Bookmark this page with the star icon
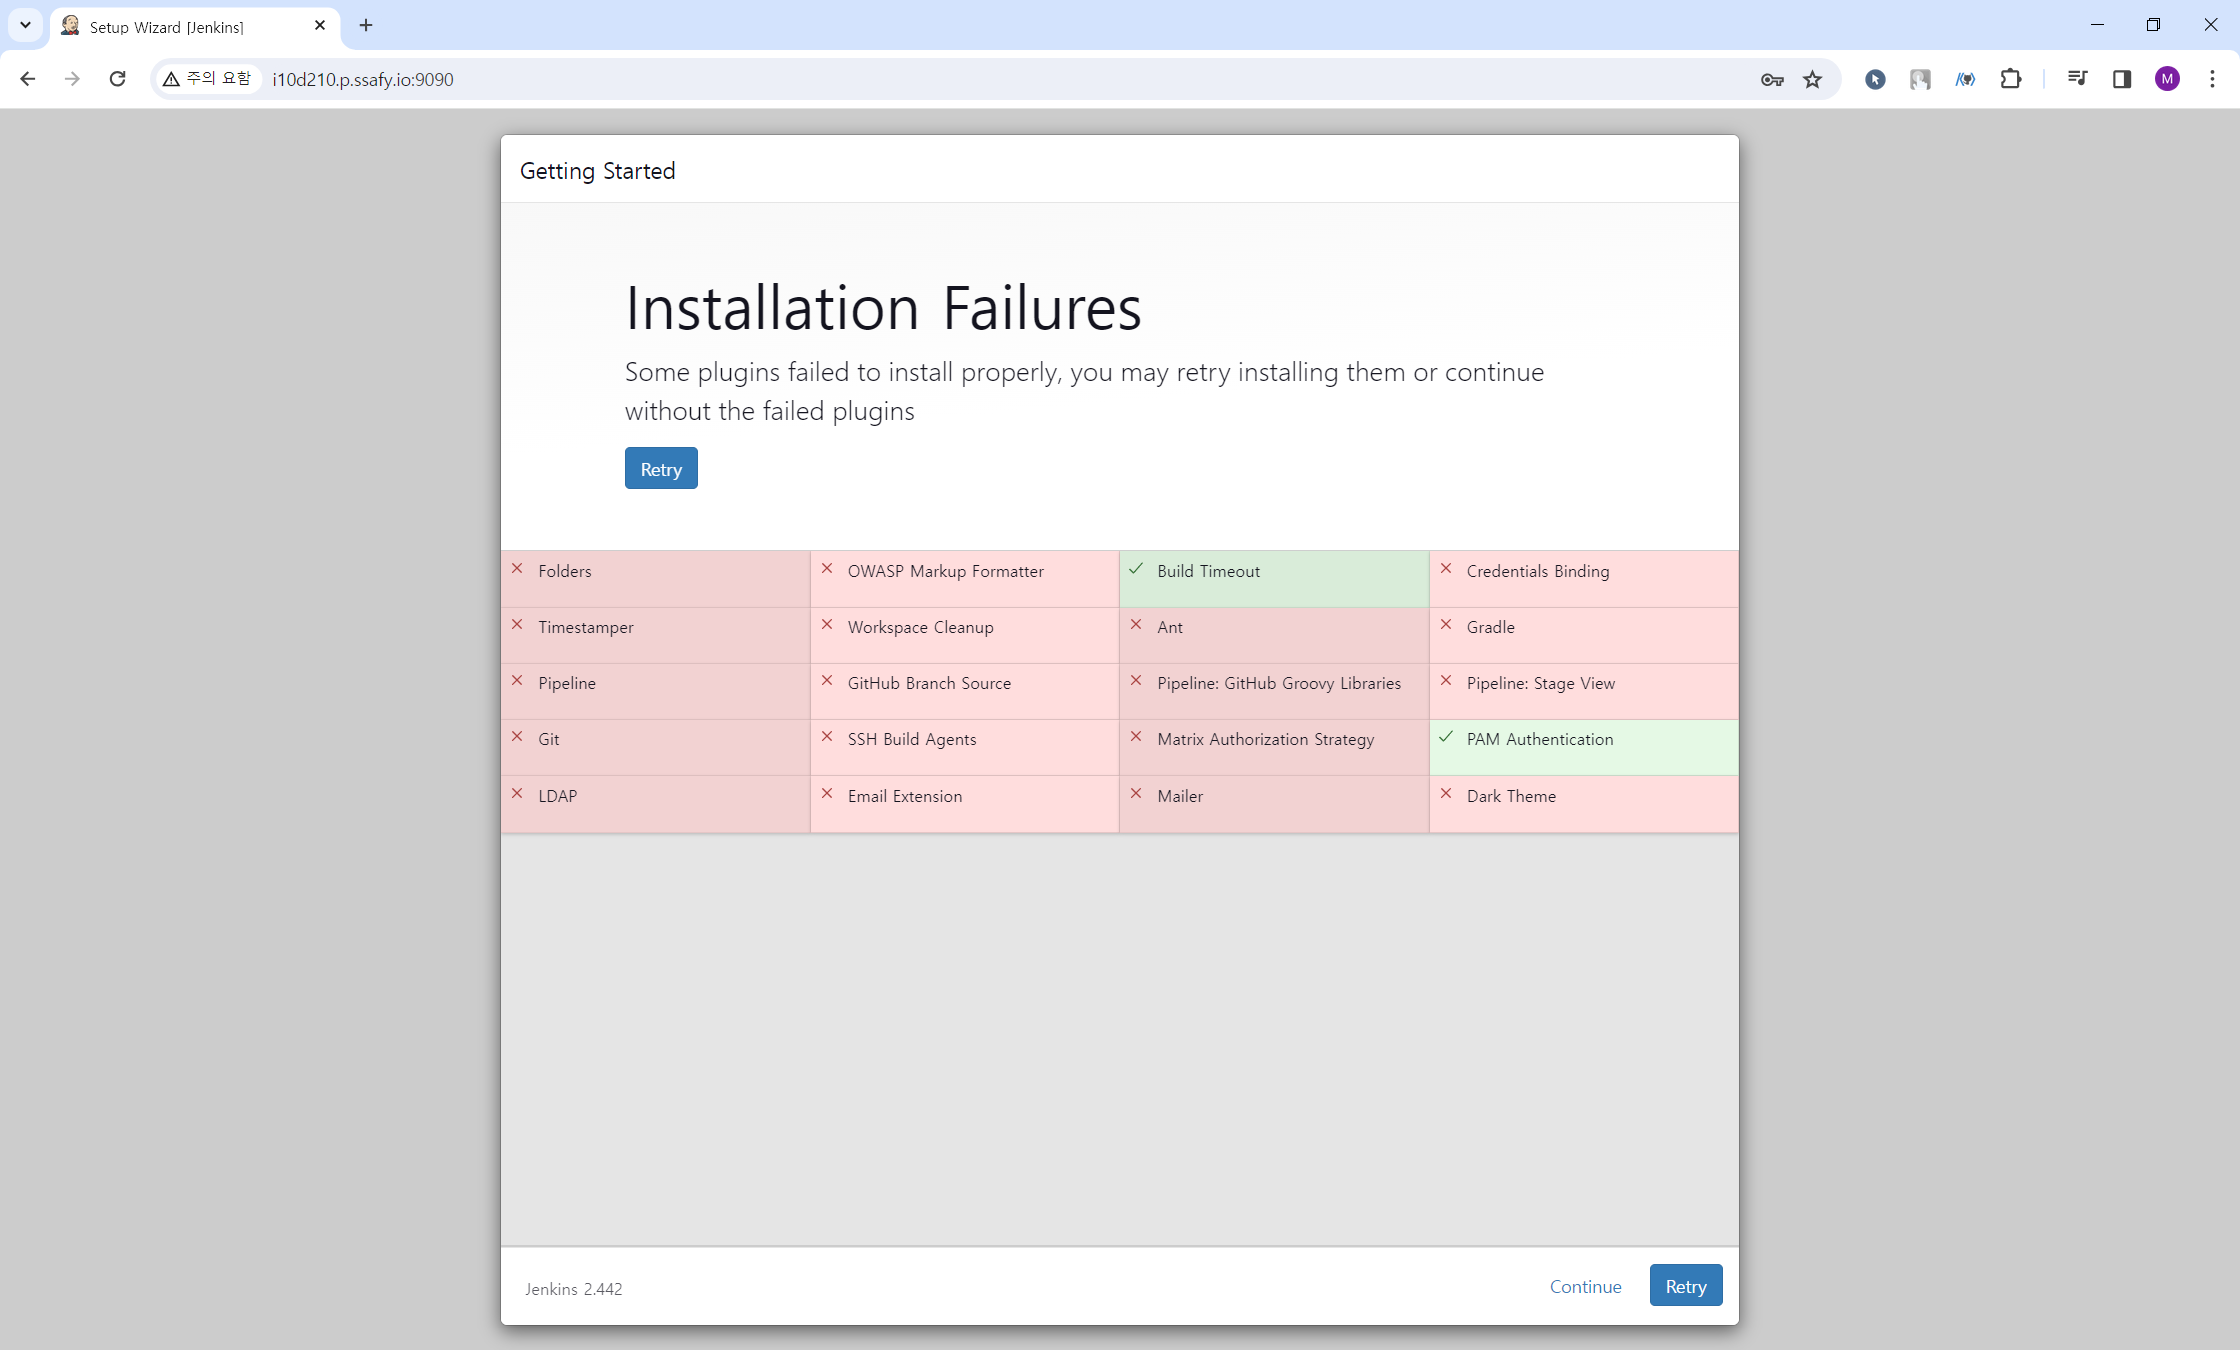 [1812, 79]
